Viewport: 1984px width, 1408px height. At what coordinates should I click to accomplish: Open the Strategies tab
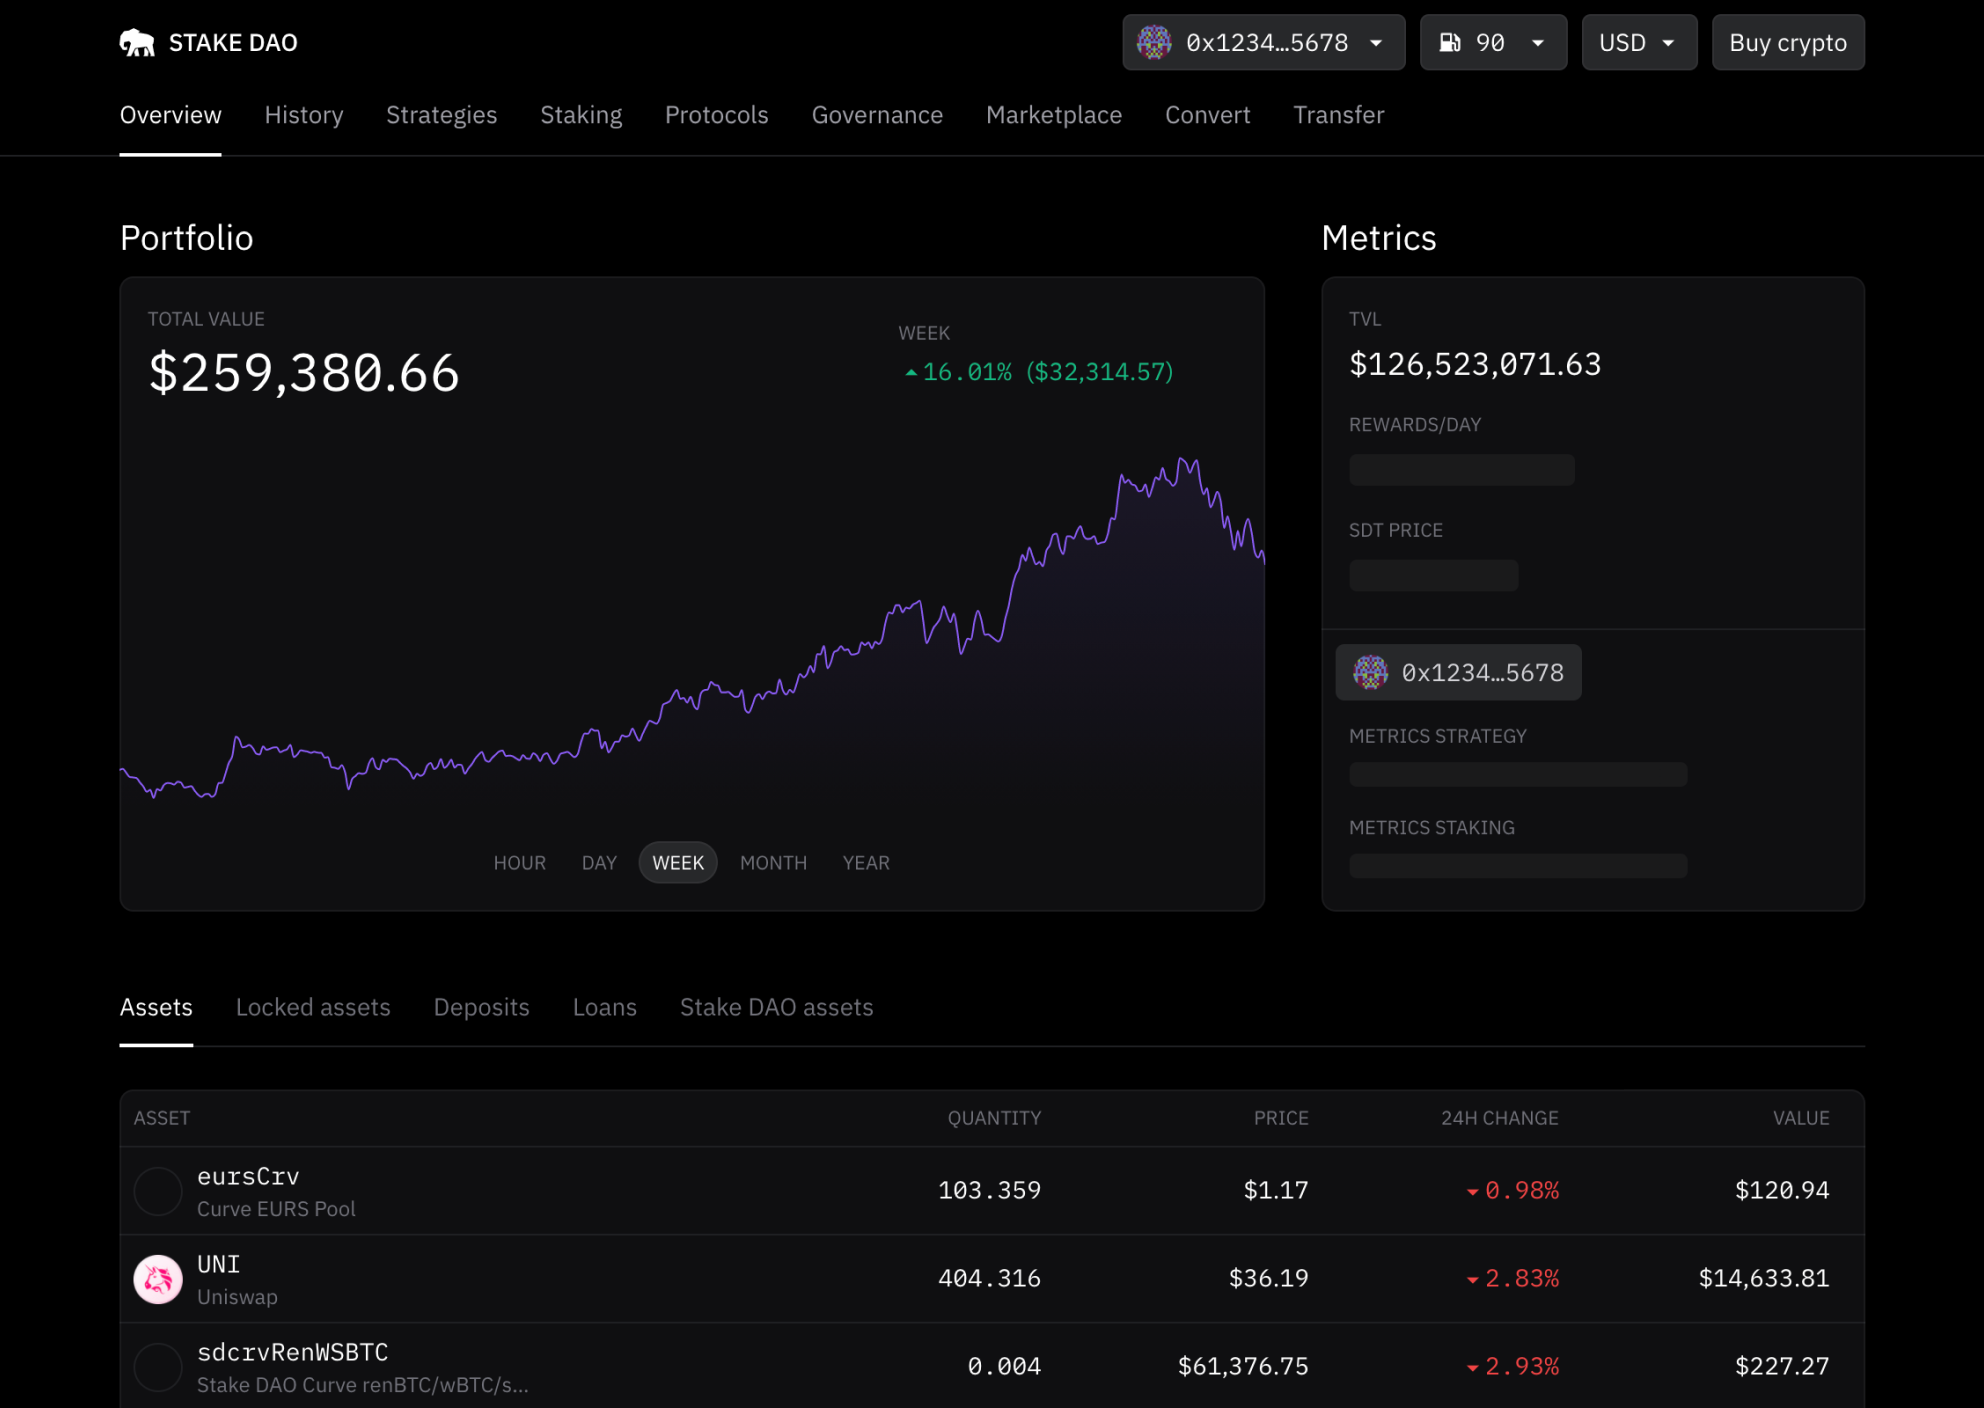pos(441,115)
